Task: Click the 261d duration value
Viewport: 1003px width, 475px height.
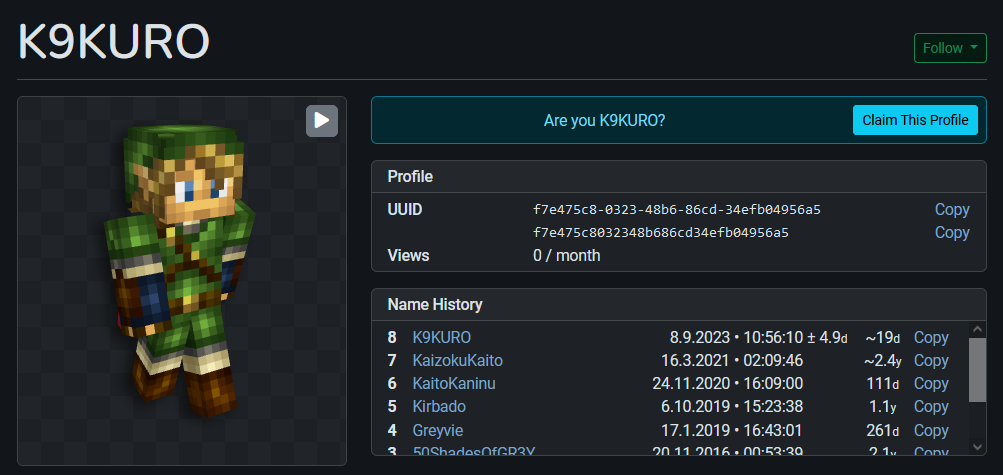Action: tap(883, 430)
